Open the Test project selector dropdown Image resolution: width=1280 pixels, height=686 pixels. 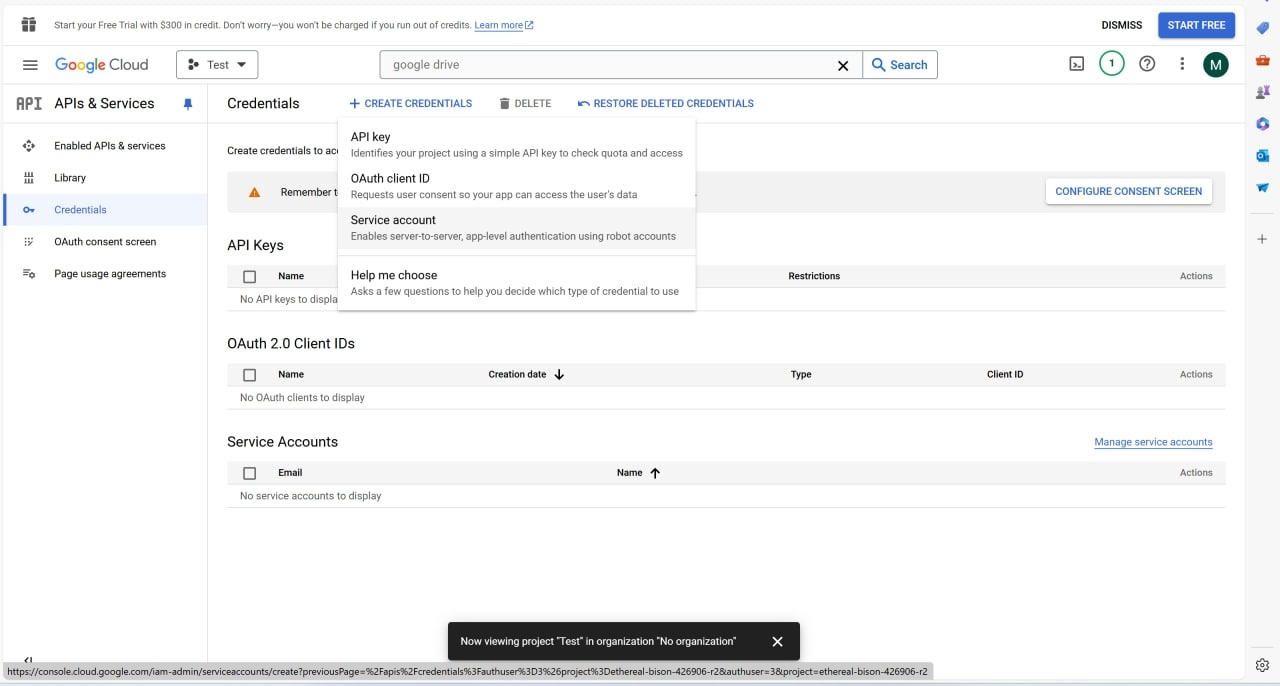[x=217, y=65]
